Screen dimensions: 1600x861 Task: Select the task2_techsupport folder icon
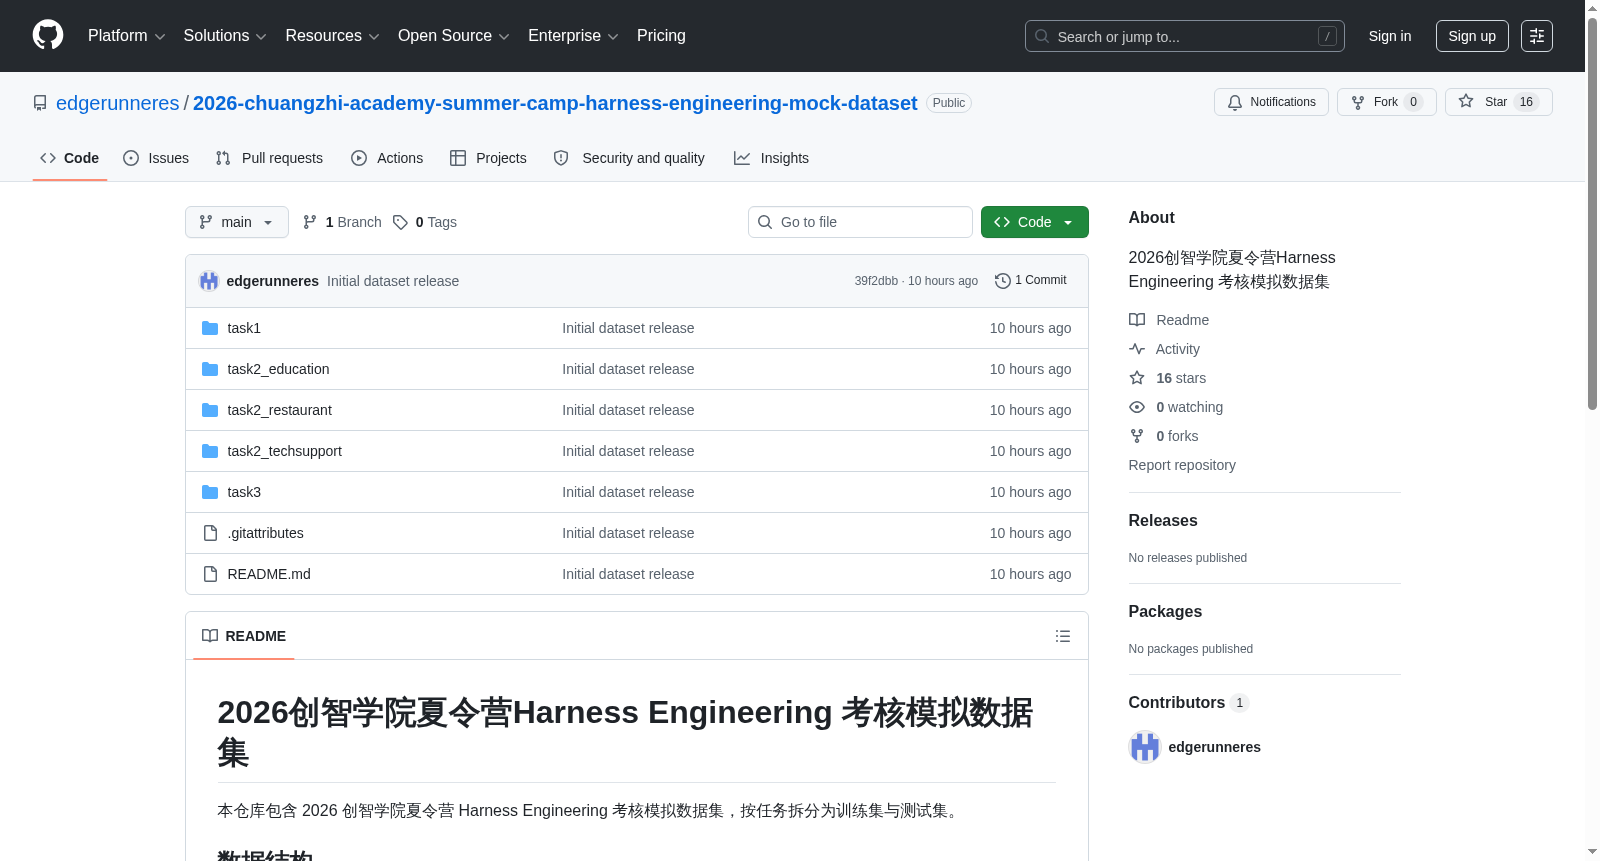210,451
